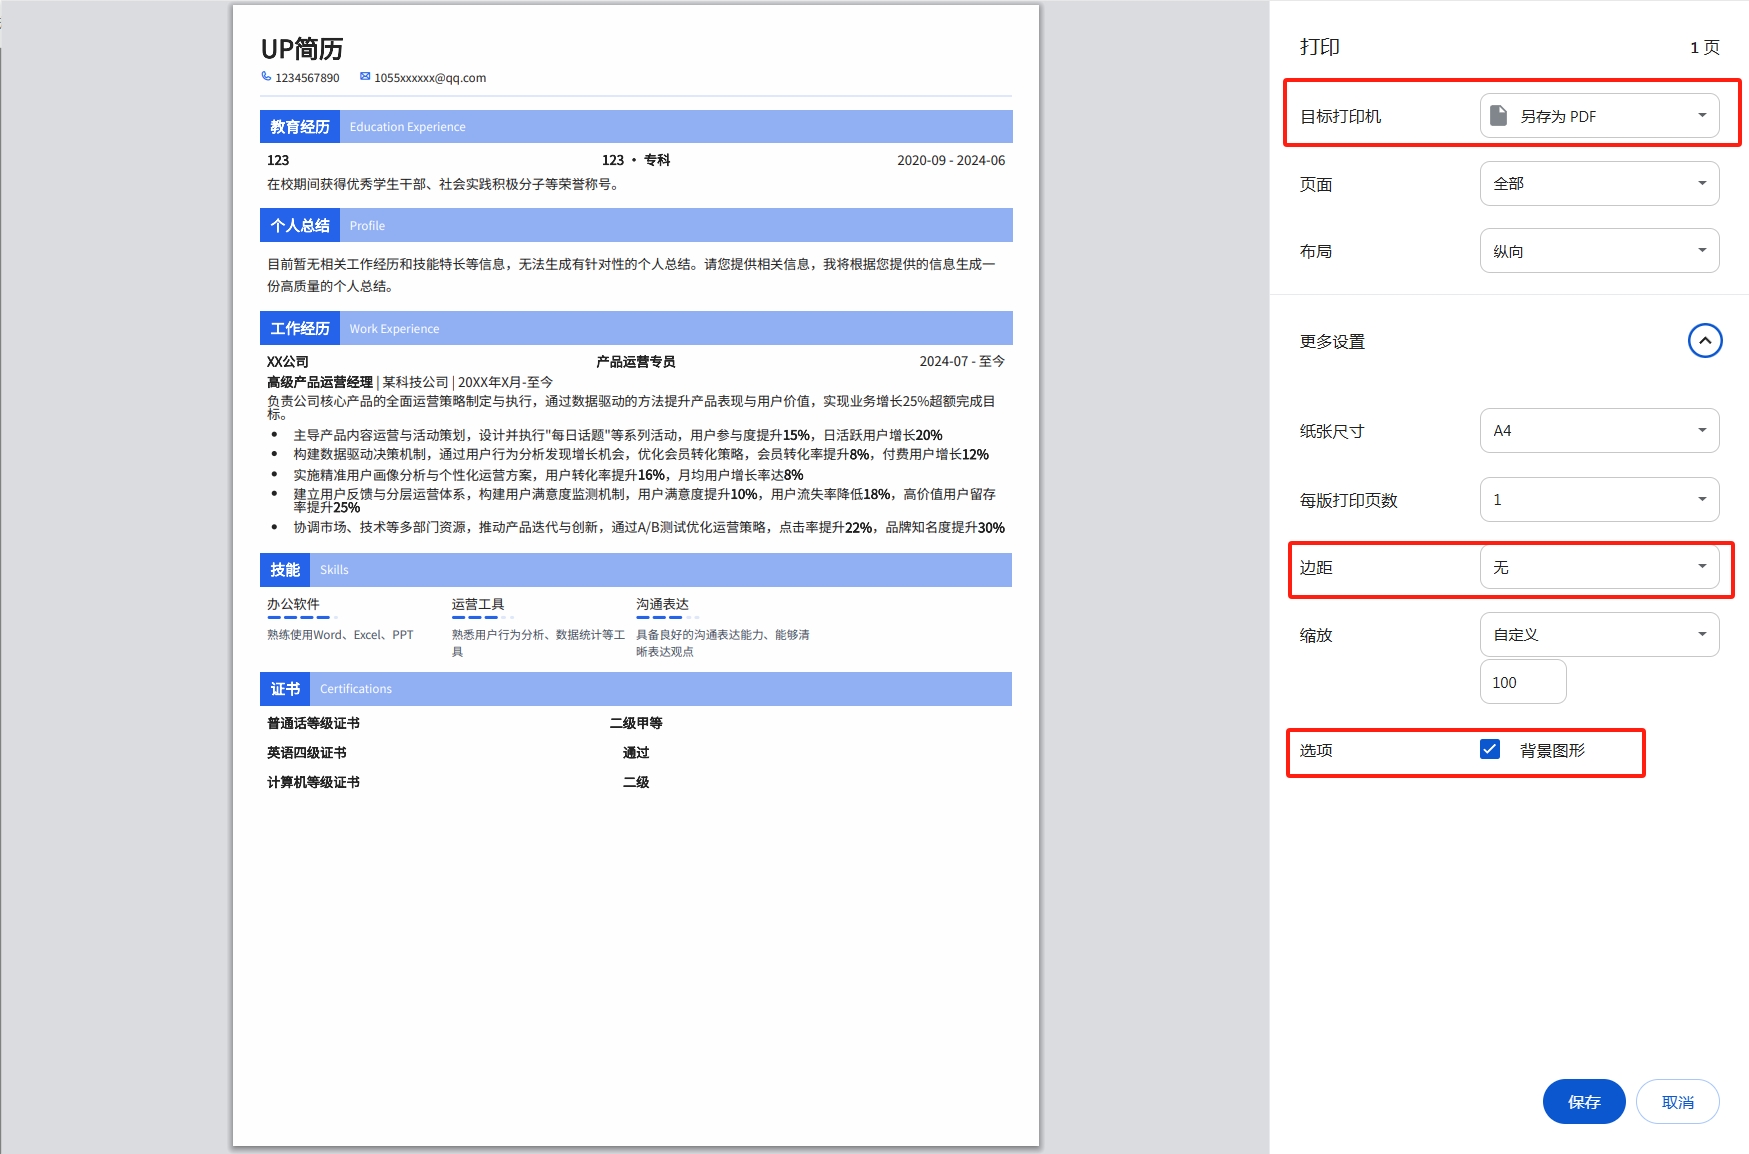Click the 教育经历 section header in preview

point(300,127)
